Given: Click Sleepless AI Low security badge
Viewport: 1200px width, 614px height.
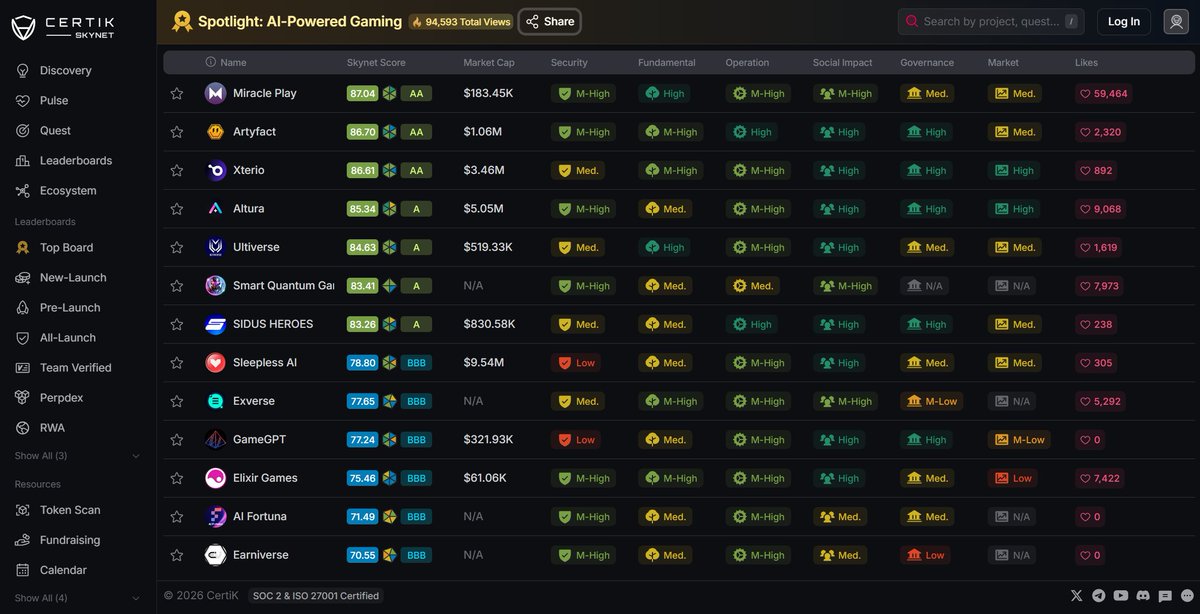Looking at the screenshot, I should [577, 363].
